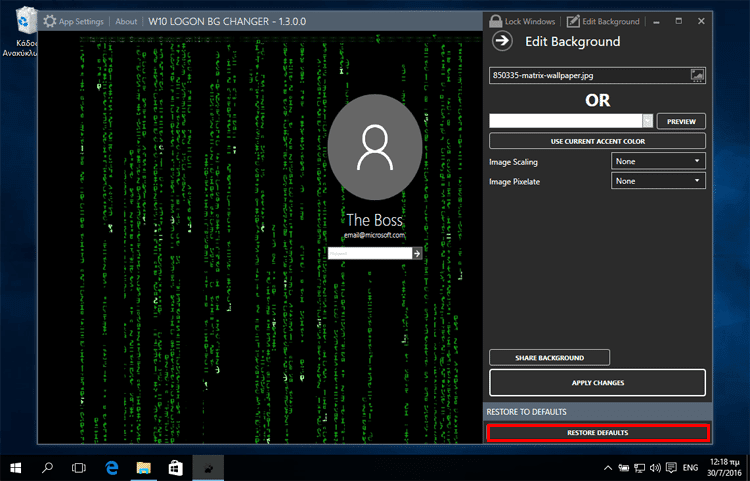Open the Image Pixelate dropdown
Viewport: 750px width, 481px height.
658,181
